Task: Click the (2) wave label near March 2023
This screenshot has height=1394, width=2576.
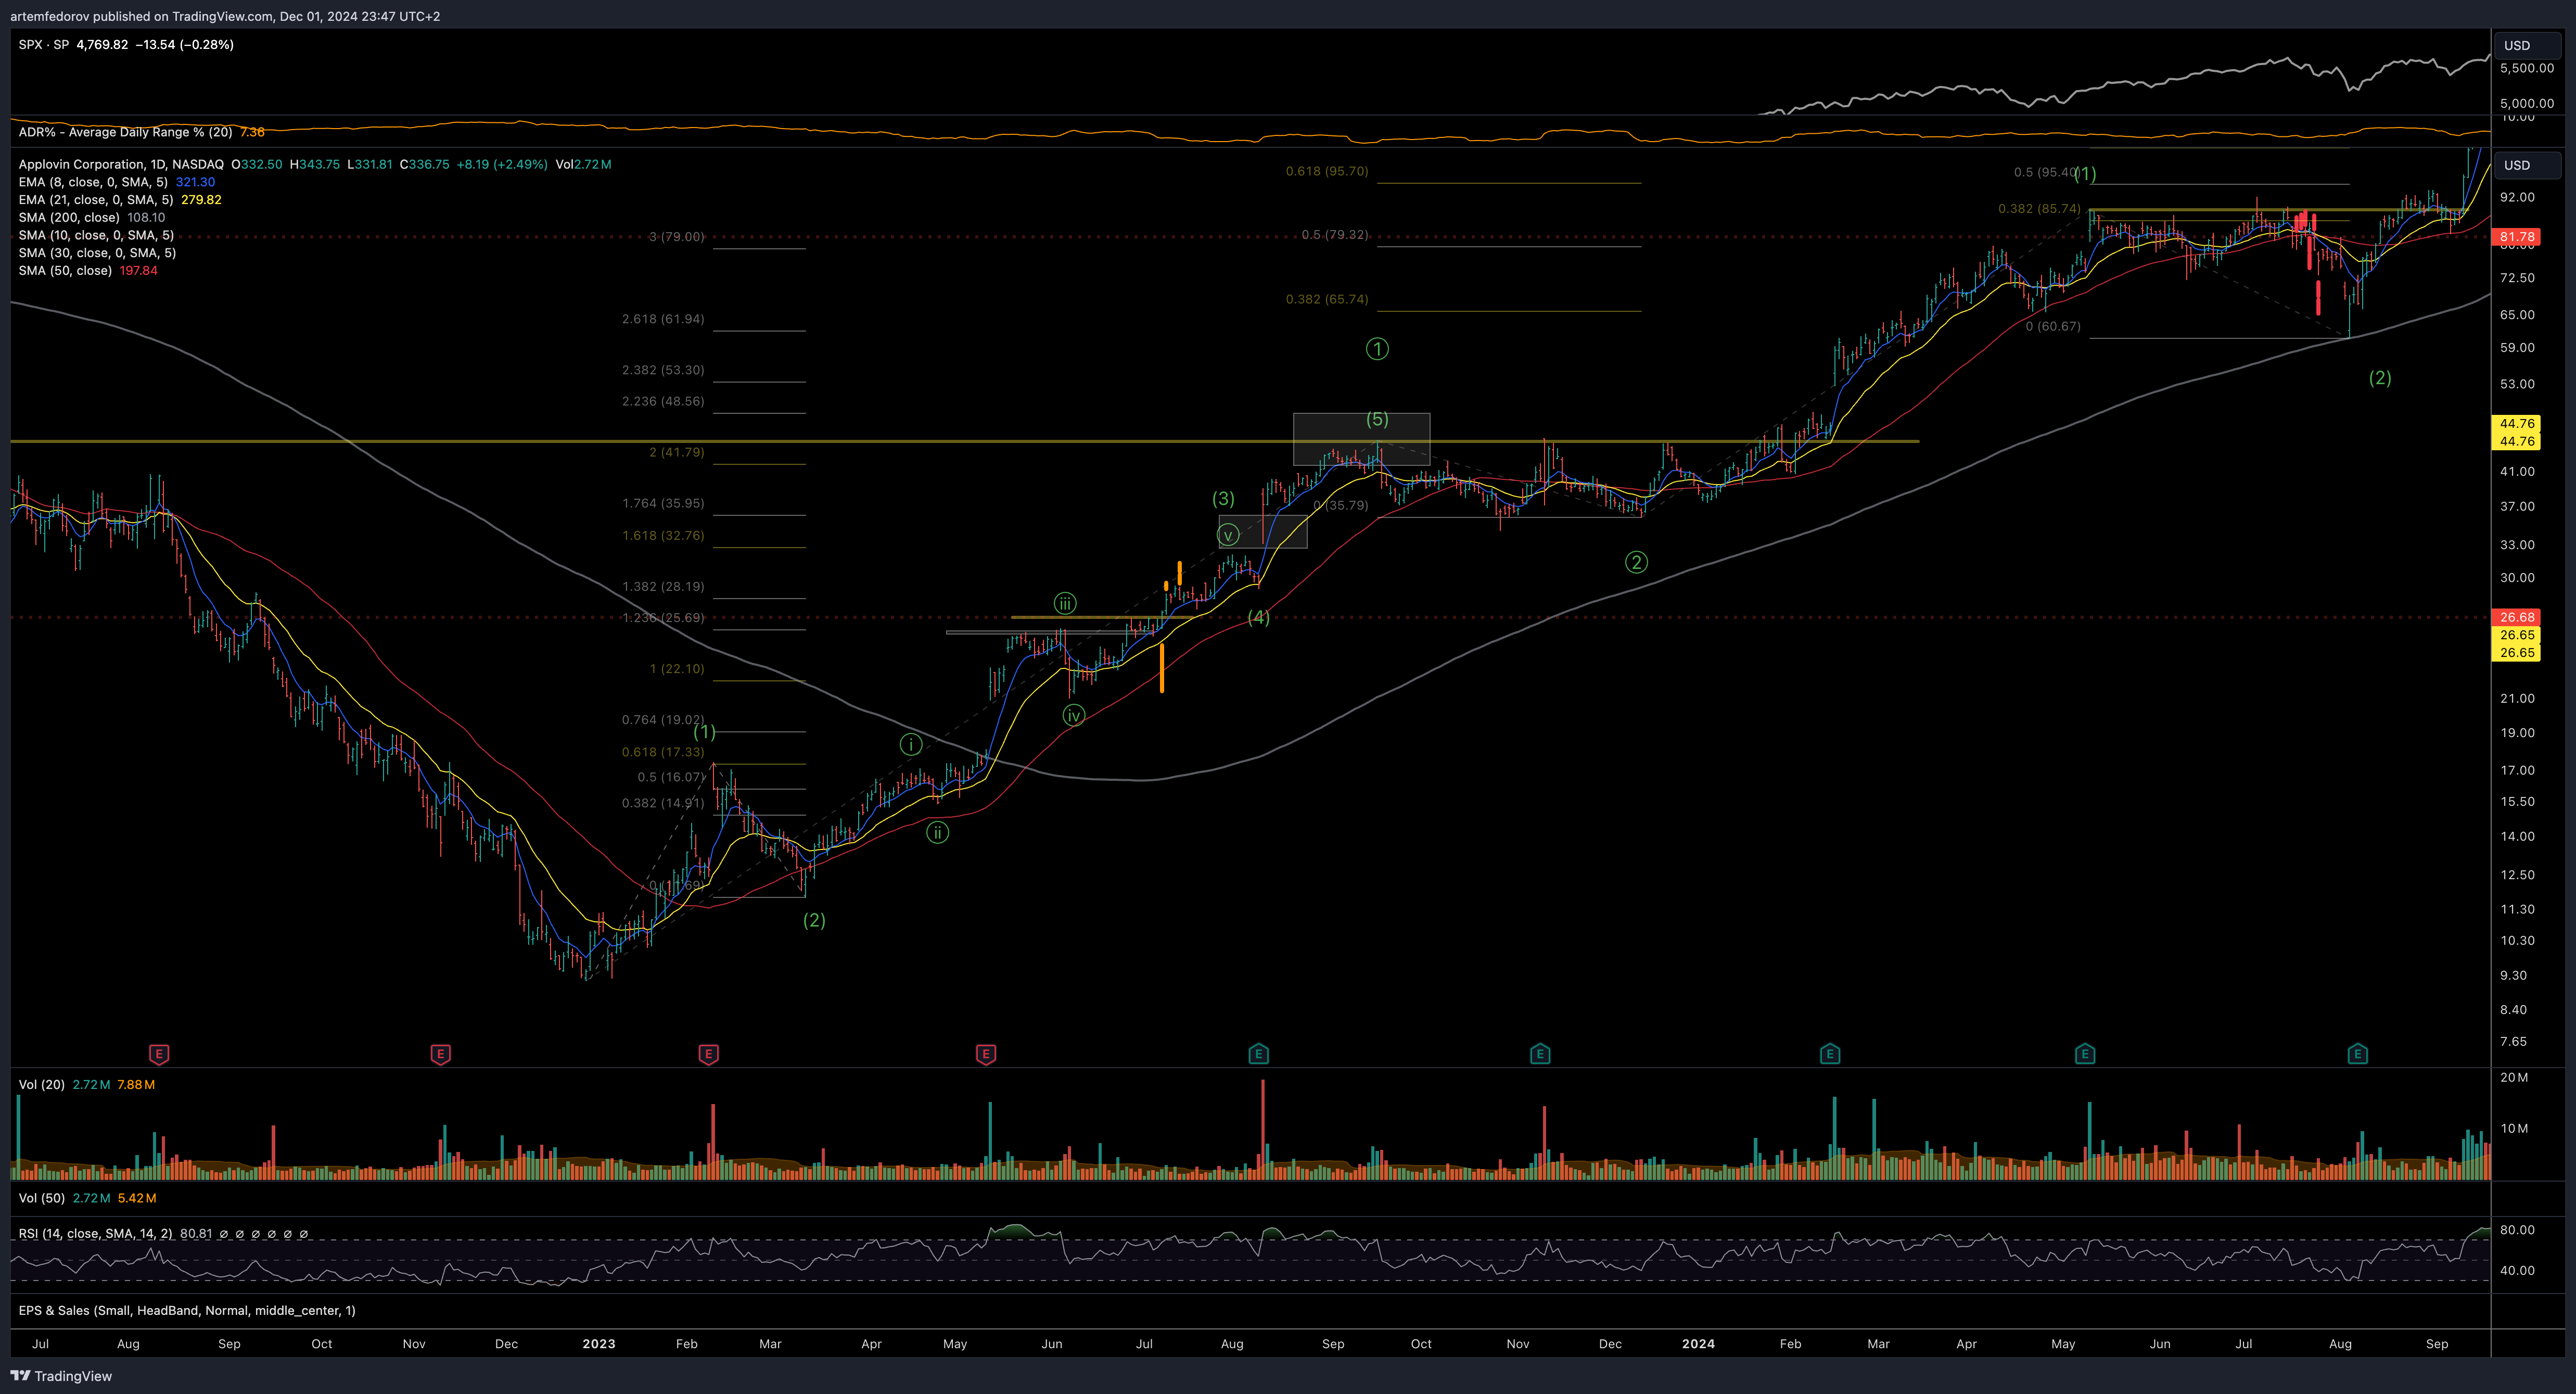Action: (x=814, y=920)
